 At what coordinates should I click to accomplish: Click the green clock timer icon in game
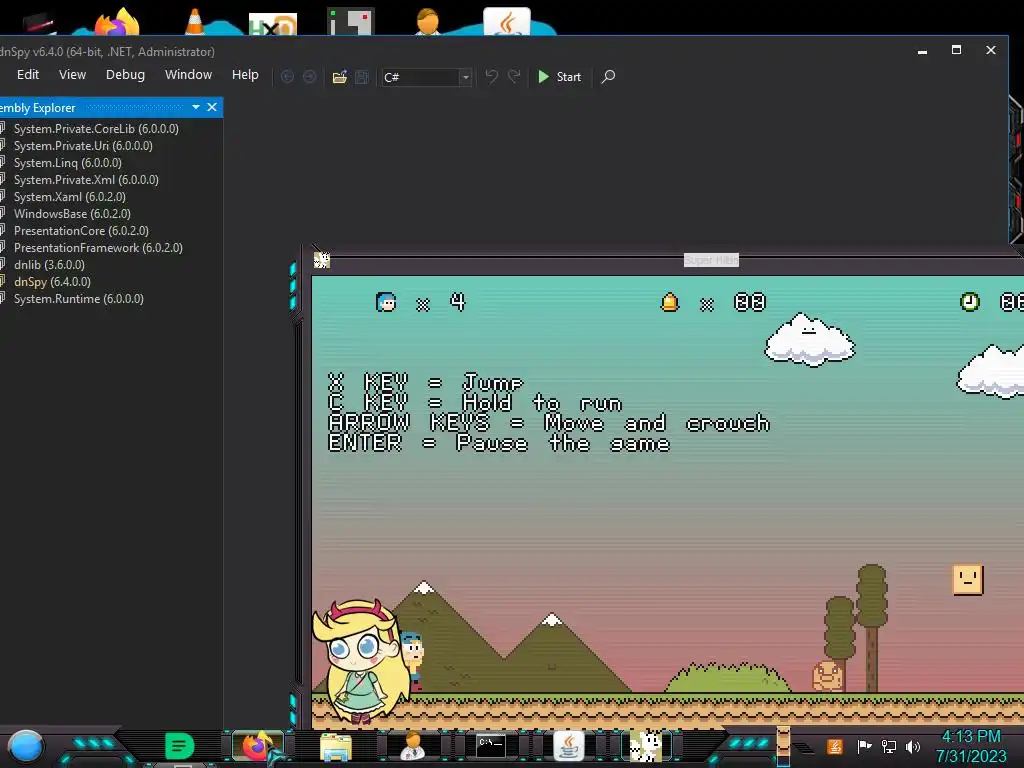click(970, 302)
